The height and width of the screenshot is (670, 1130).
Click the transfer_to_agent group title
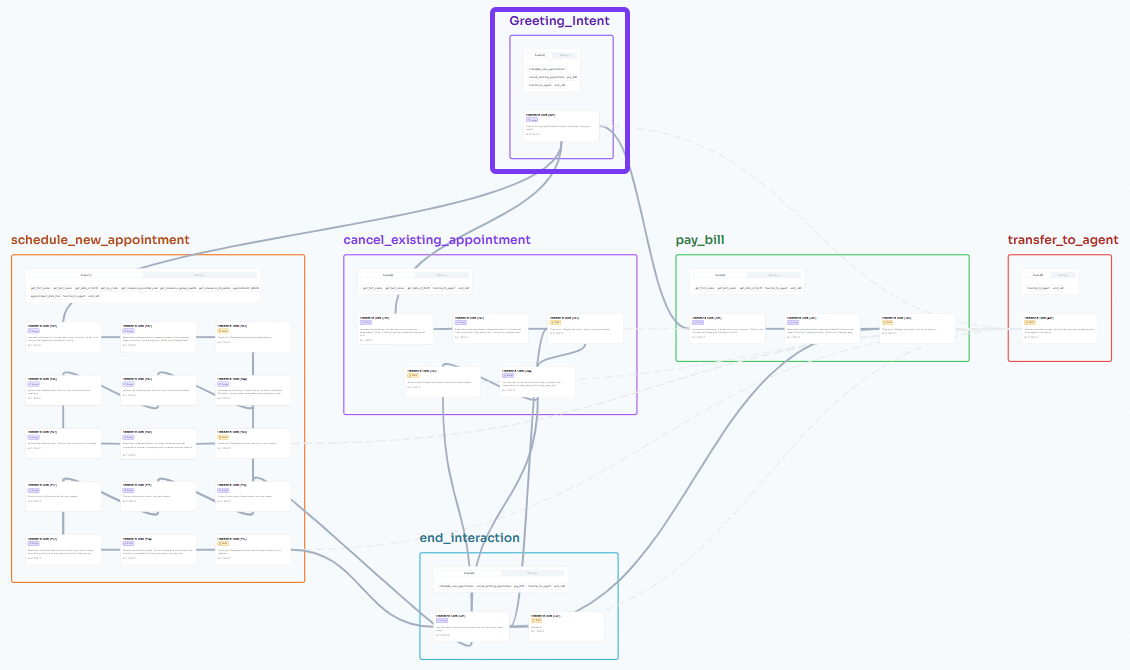[x=1062, y=240]
